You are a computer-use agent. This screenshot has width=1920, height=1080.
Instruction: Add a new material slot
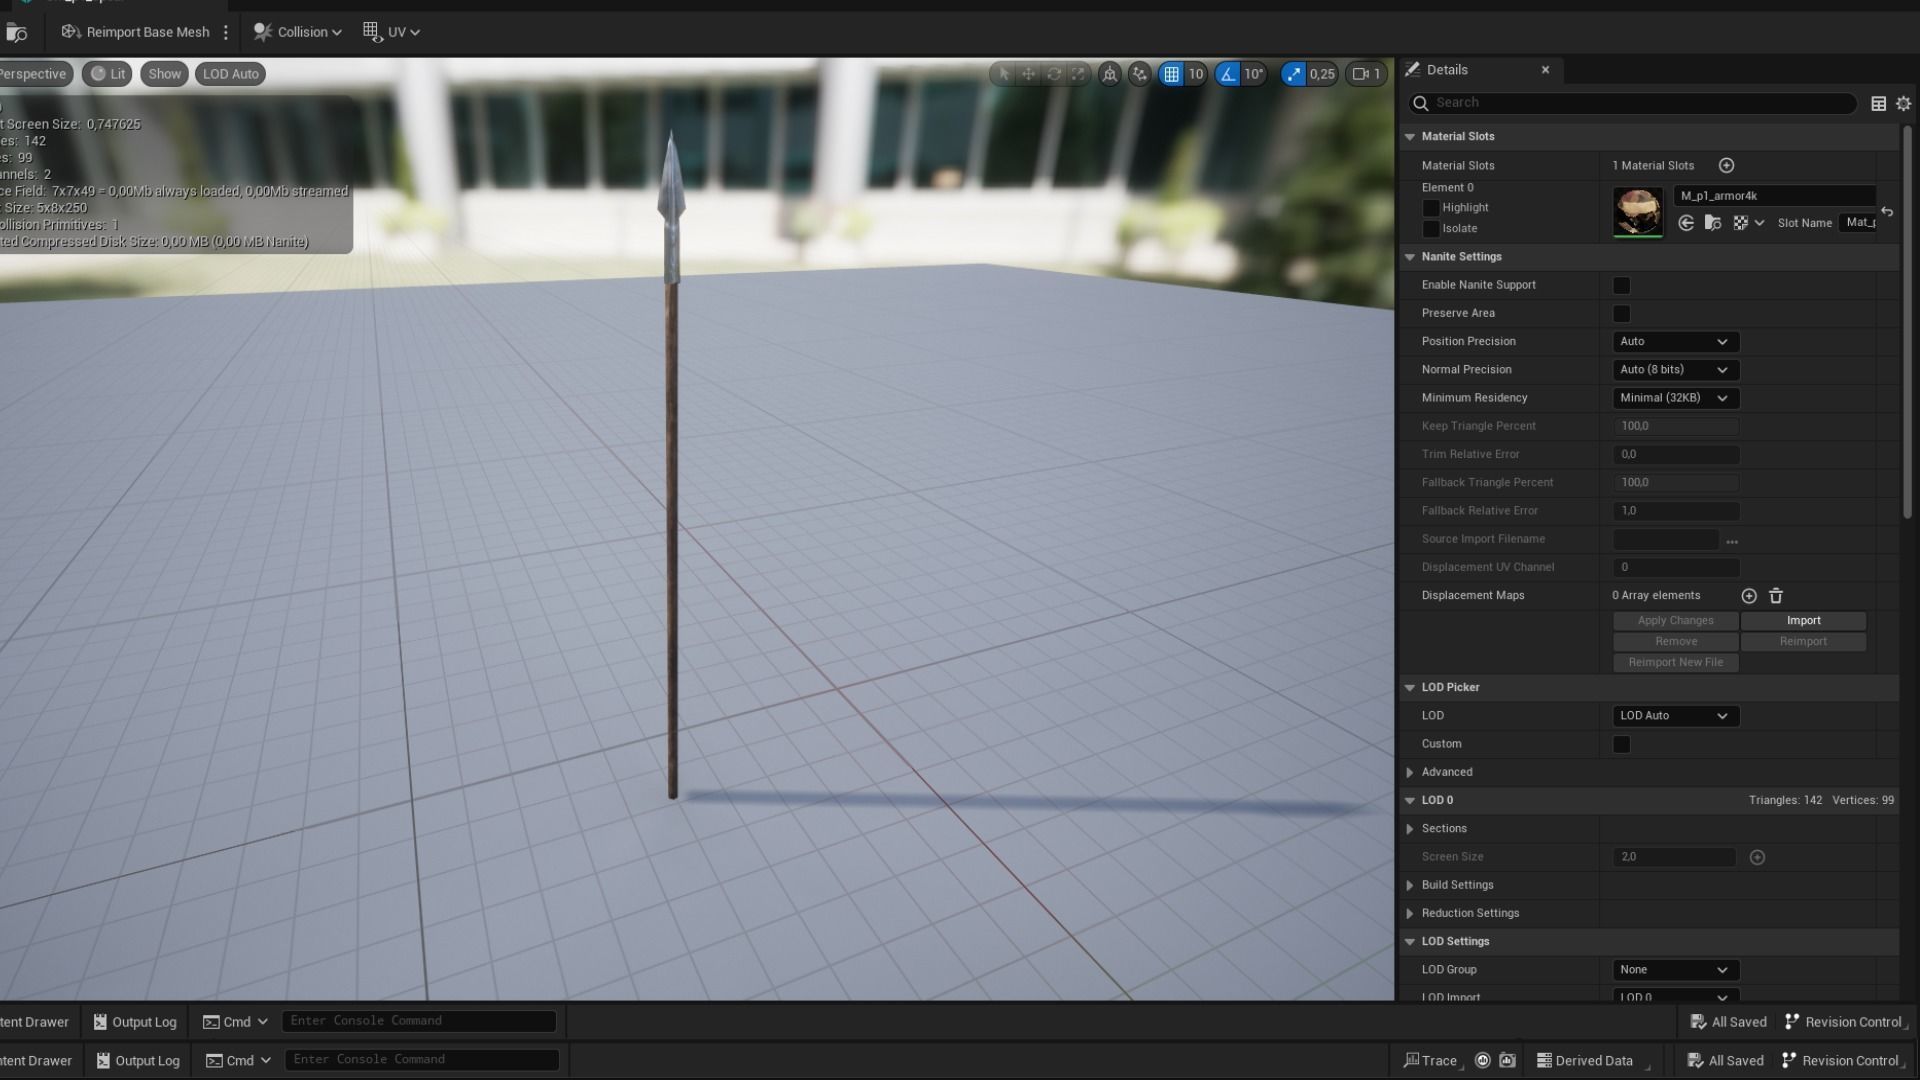tap(1726, 166)
